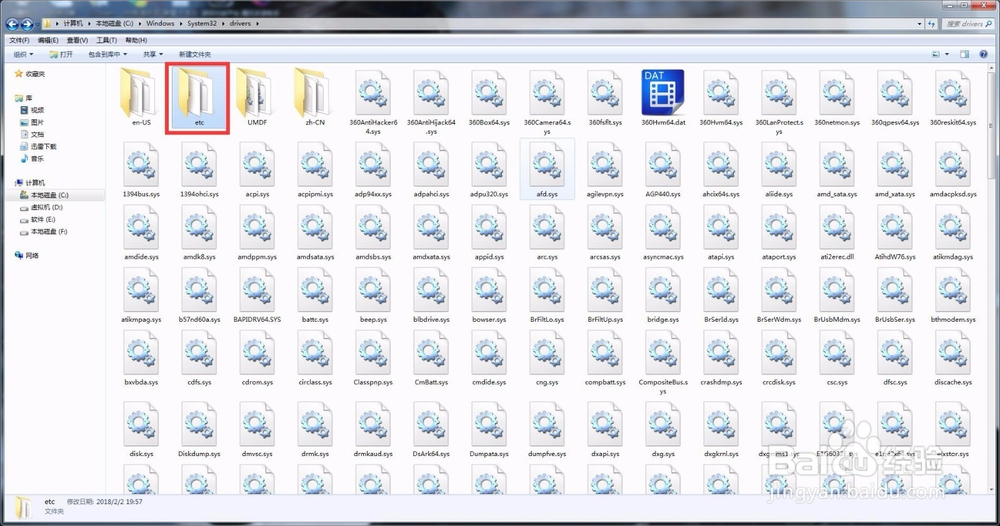Select the 360Hvm64.dat file
Image resolution: width=1000 pixels, height=526 pixels.
click(663, 97)
